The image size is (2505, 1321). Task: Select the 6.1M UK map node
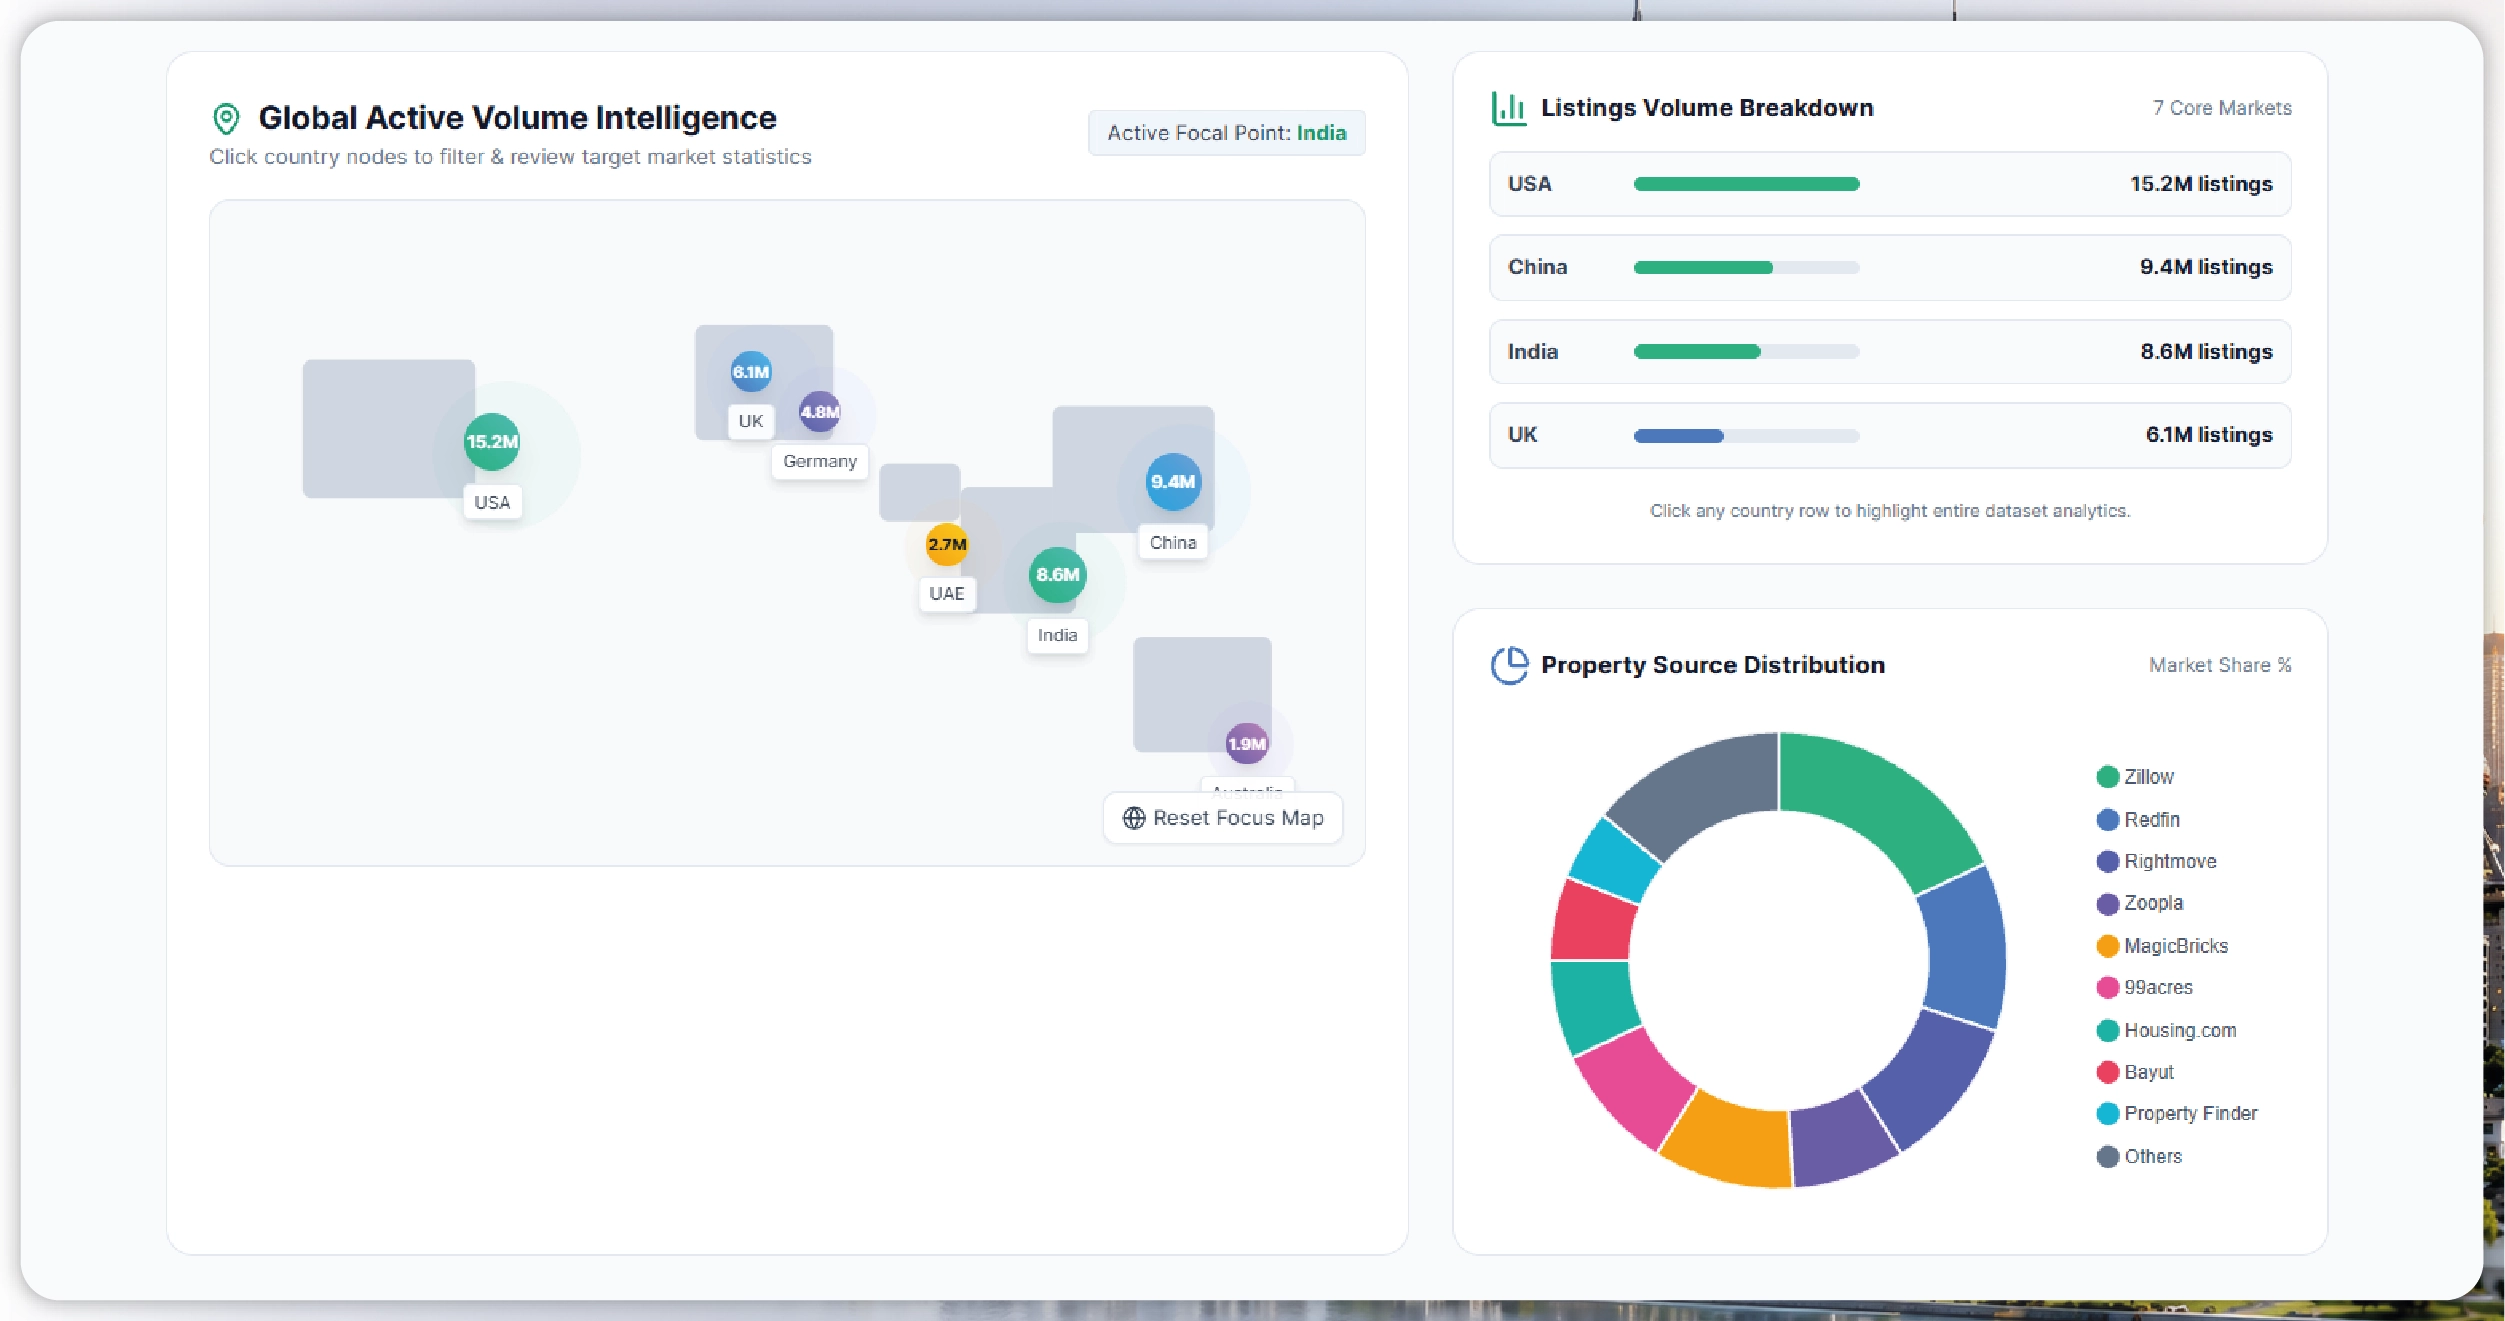click(x=751, y=372)
